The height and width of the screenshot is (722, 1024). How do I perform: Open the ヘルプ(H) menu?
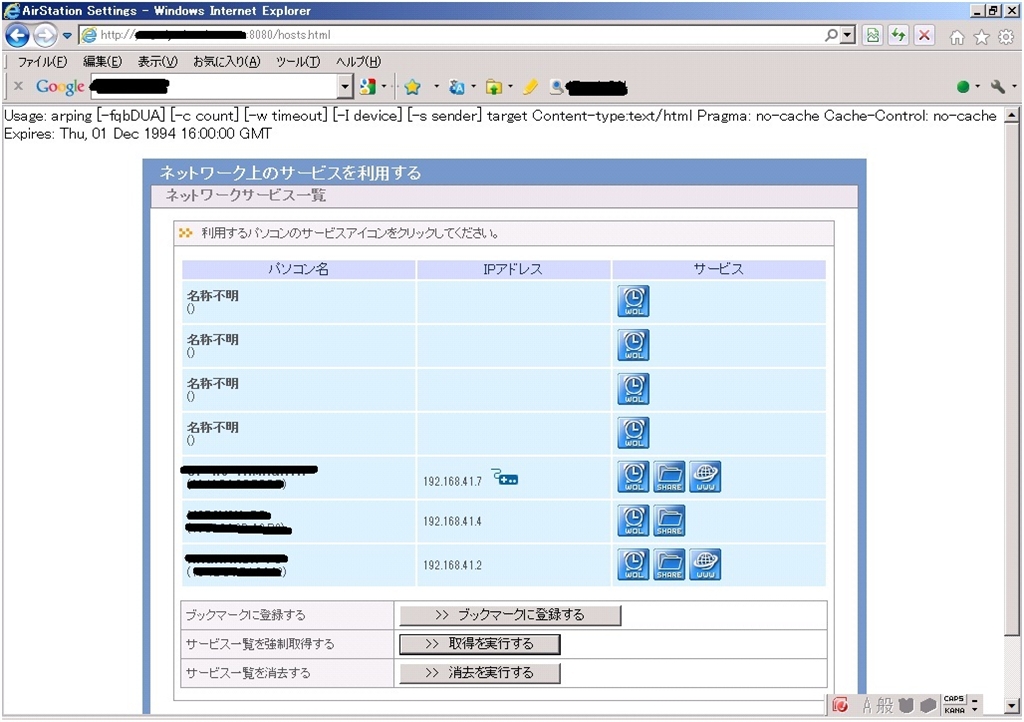pos(359,62)
